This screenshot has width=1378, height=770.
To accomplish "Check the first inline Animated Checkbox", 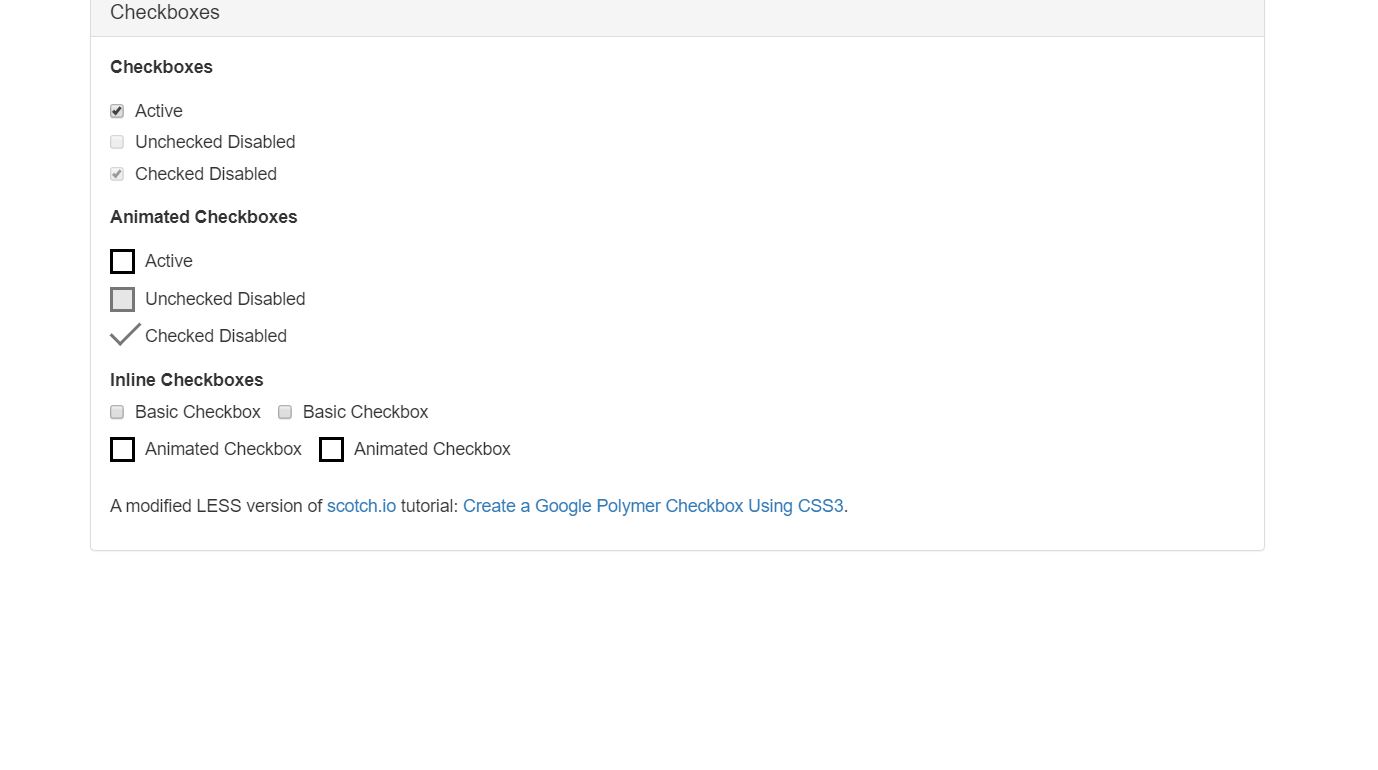I will tap(122, 449).
